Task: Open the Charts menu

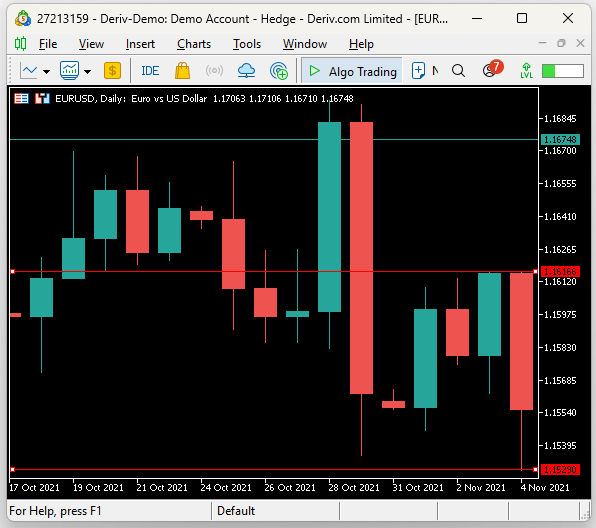Action: (194, 44)
